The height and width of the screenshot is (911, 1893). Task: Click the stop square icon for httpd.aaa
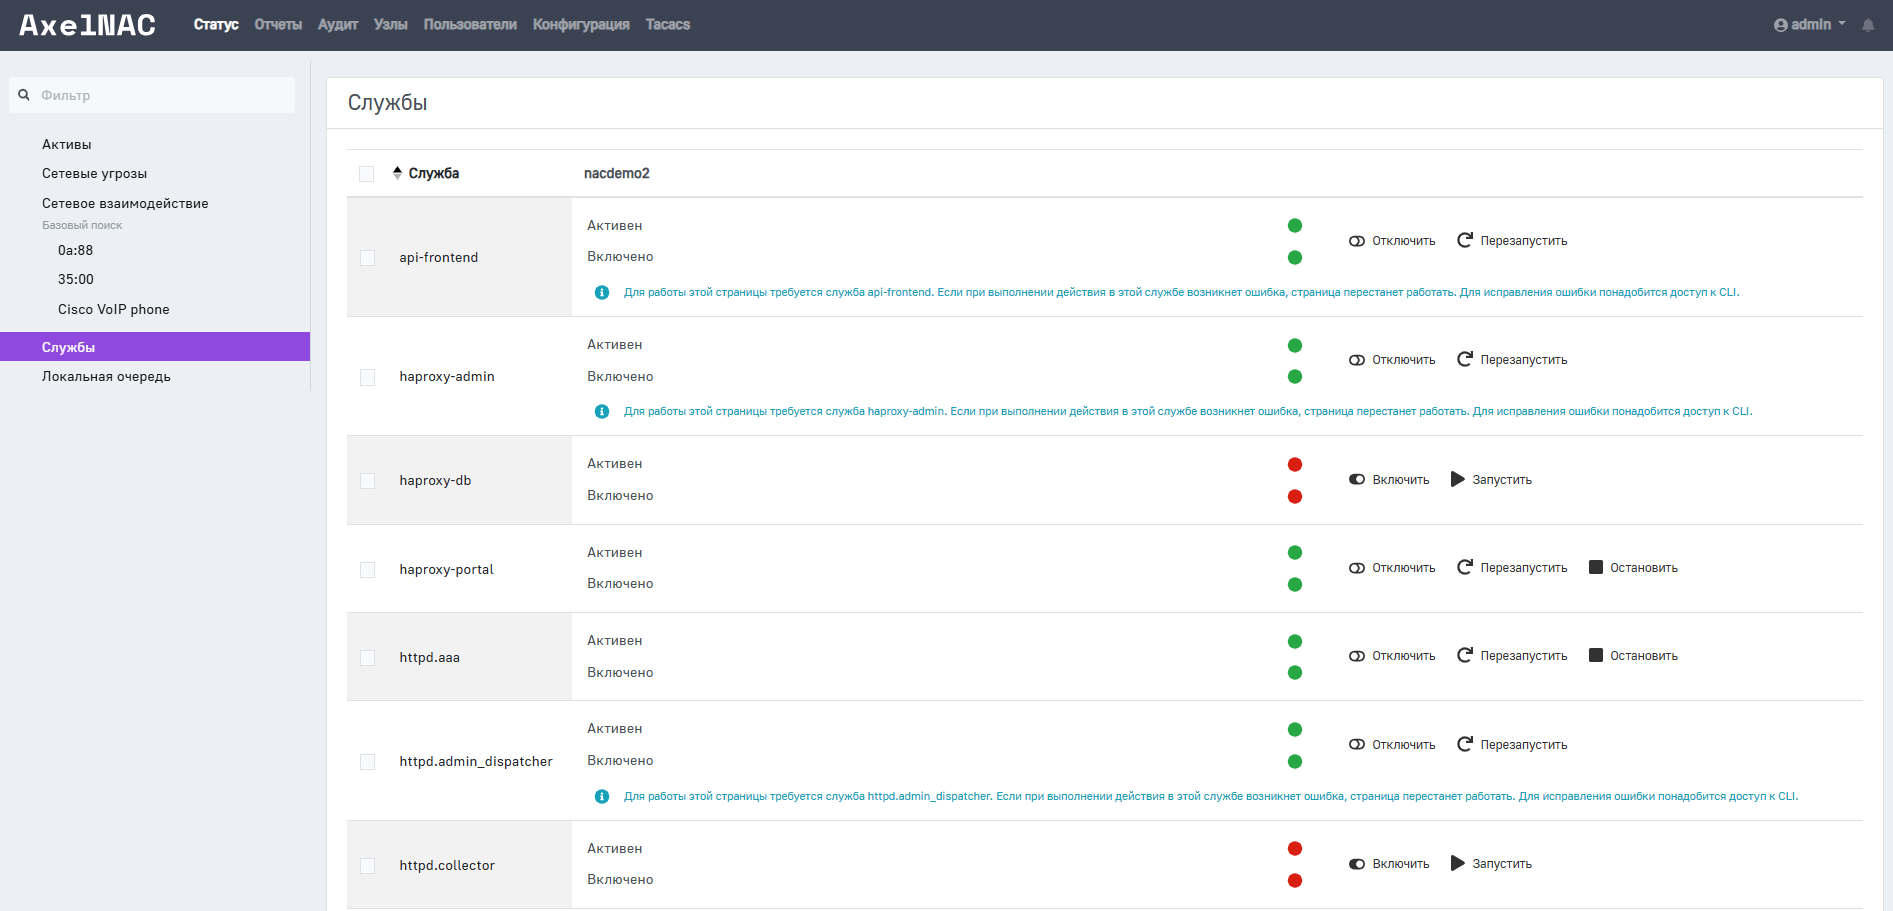pos(1596,655)
